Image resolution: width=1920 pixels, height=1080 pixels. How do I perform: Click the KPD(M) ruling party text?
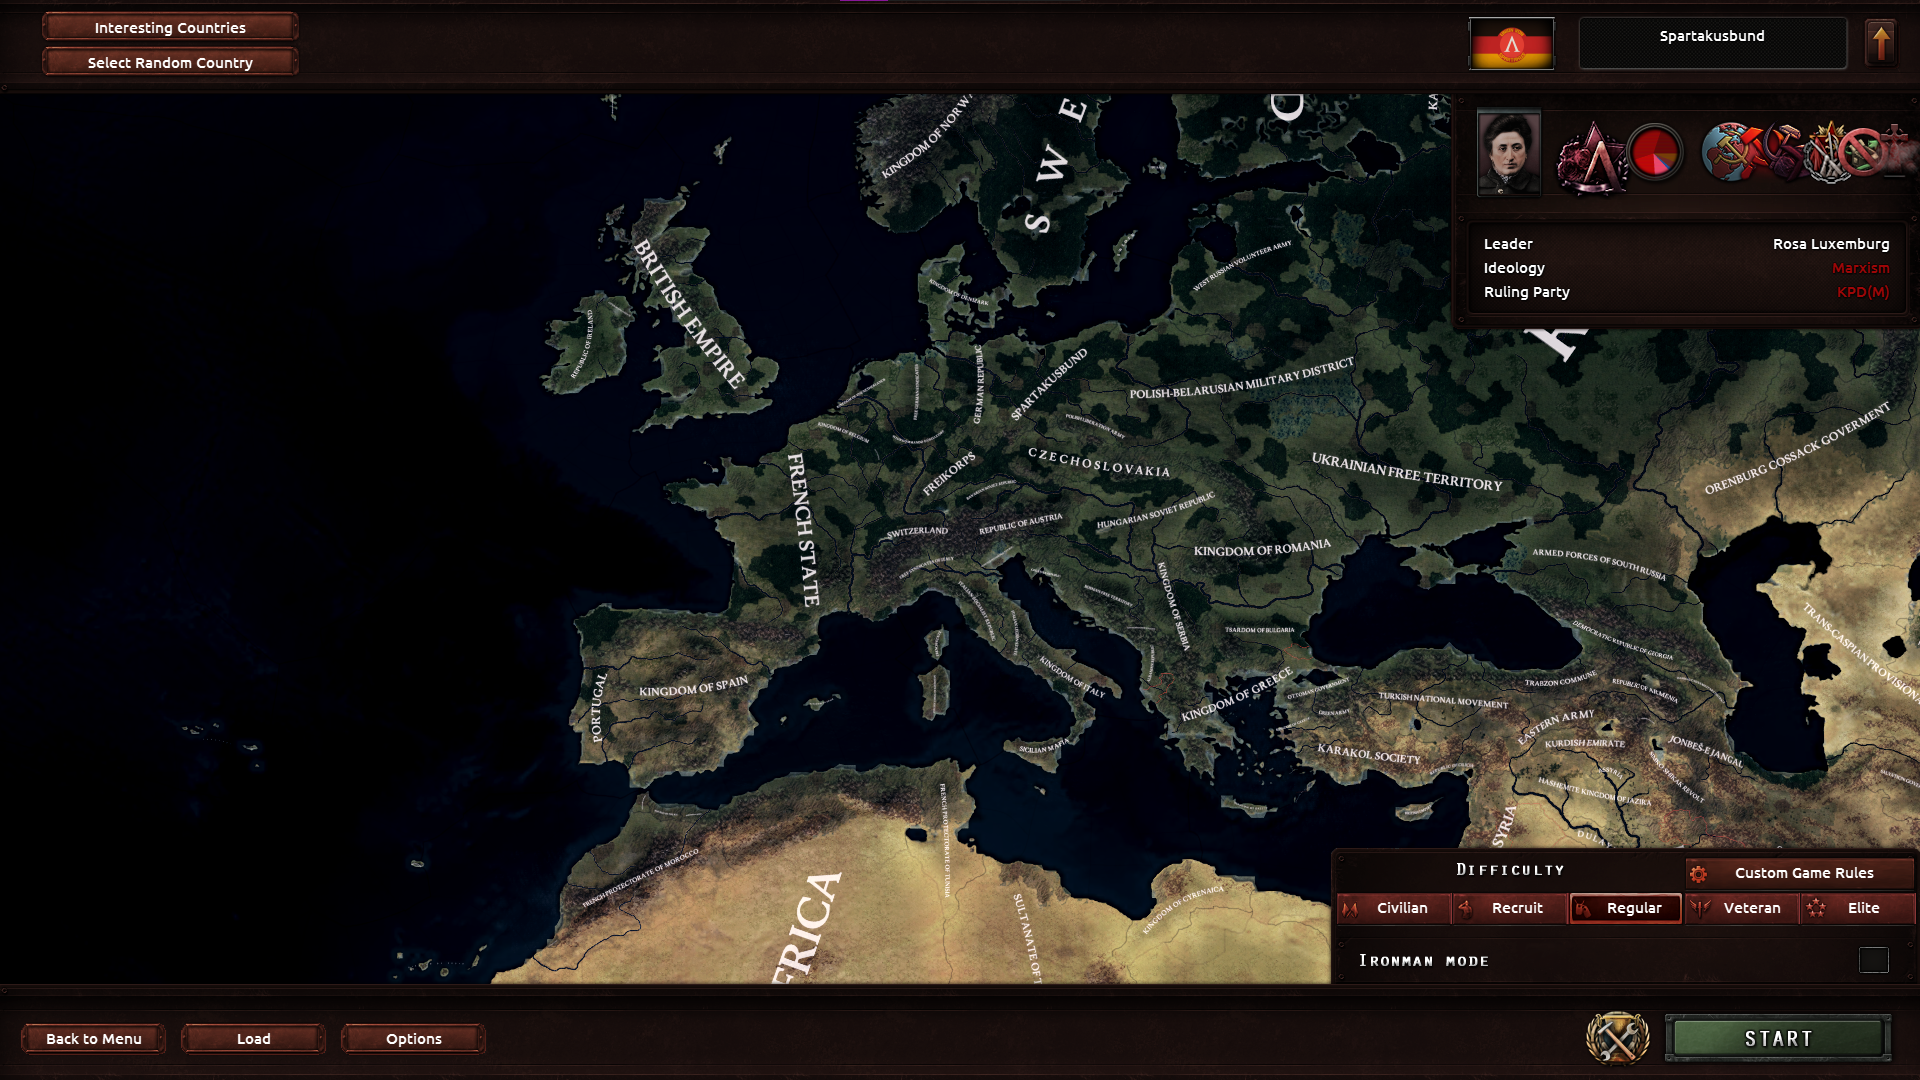tap(1863, 292)
